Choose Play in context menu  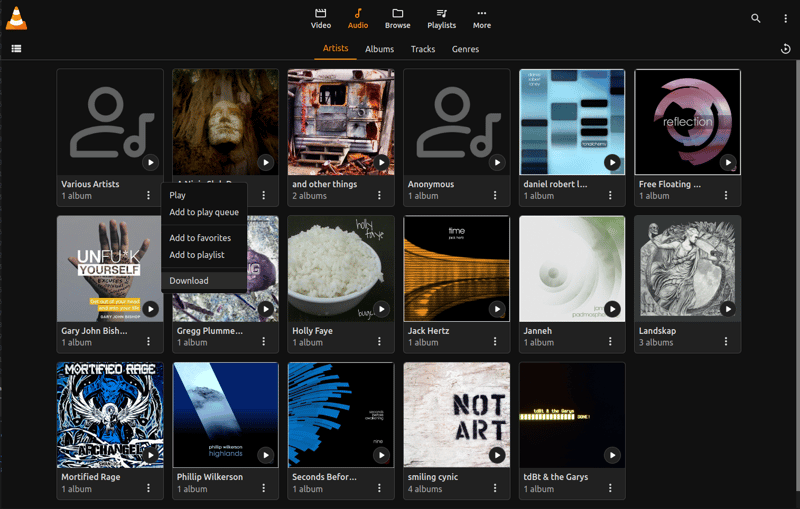coord(204,195)
